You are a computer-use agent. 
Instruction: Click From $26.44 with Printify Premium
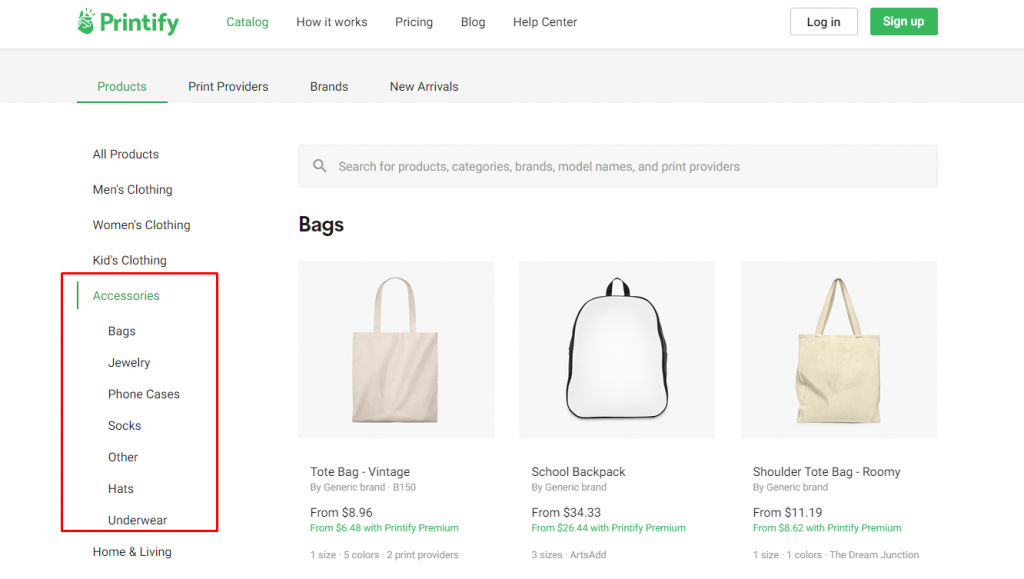(x=608, y=527)
